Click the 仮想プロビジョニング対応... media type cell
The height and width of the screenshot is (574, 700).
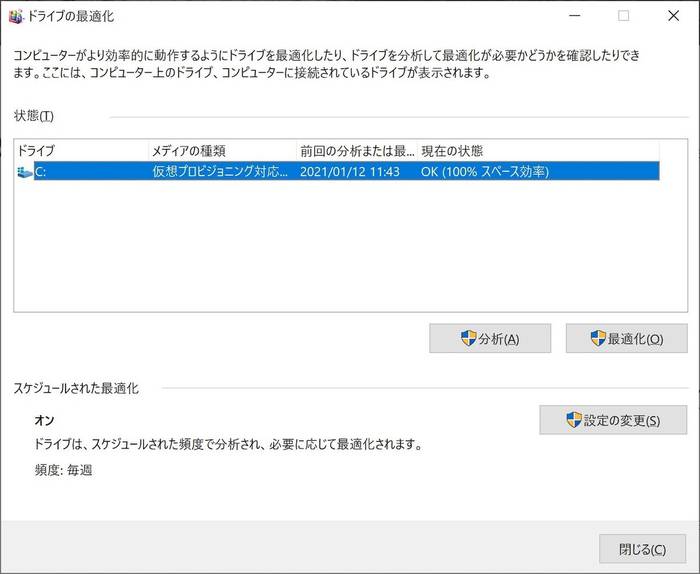(x=220, y=171)
